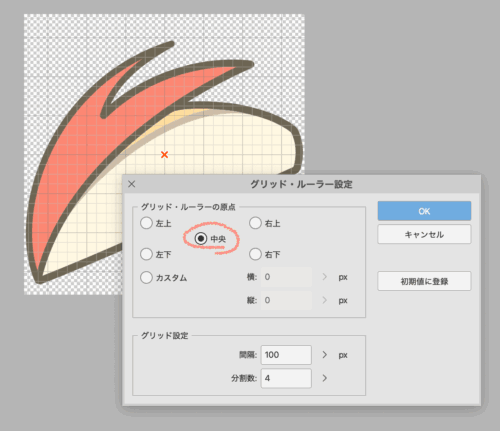Click the disabled 横 value field
Screen dimensions: 500x431
tap(286, 277)
